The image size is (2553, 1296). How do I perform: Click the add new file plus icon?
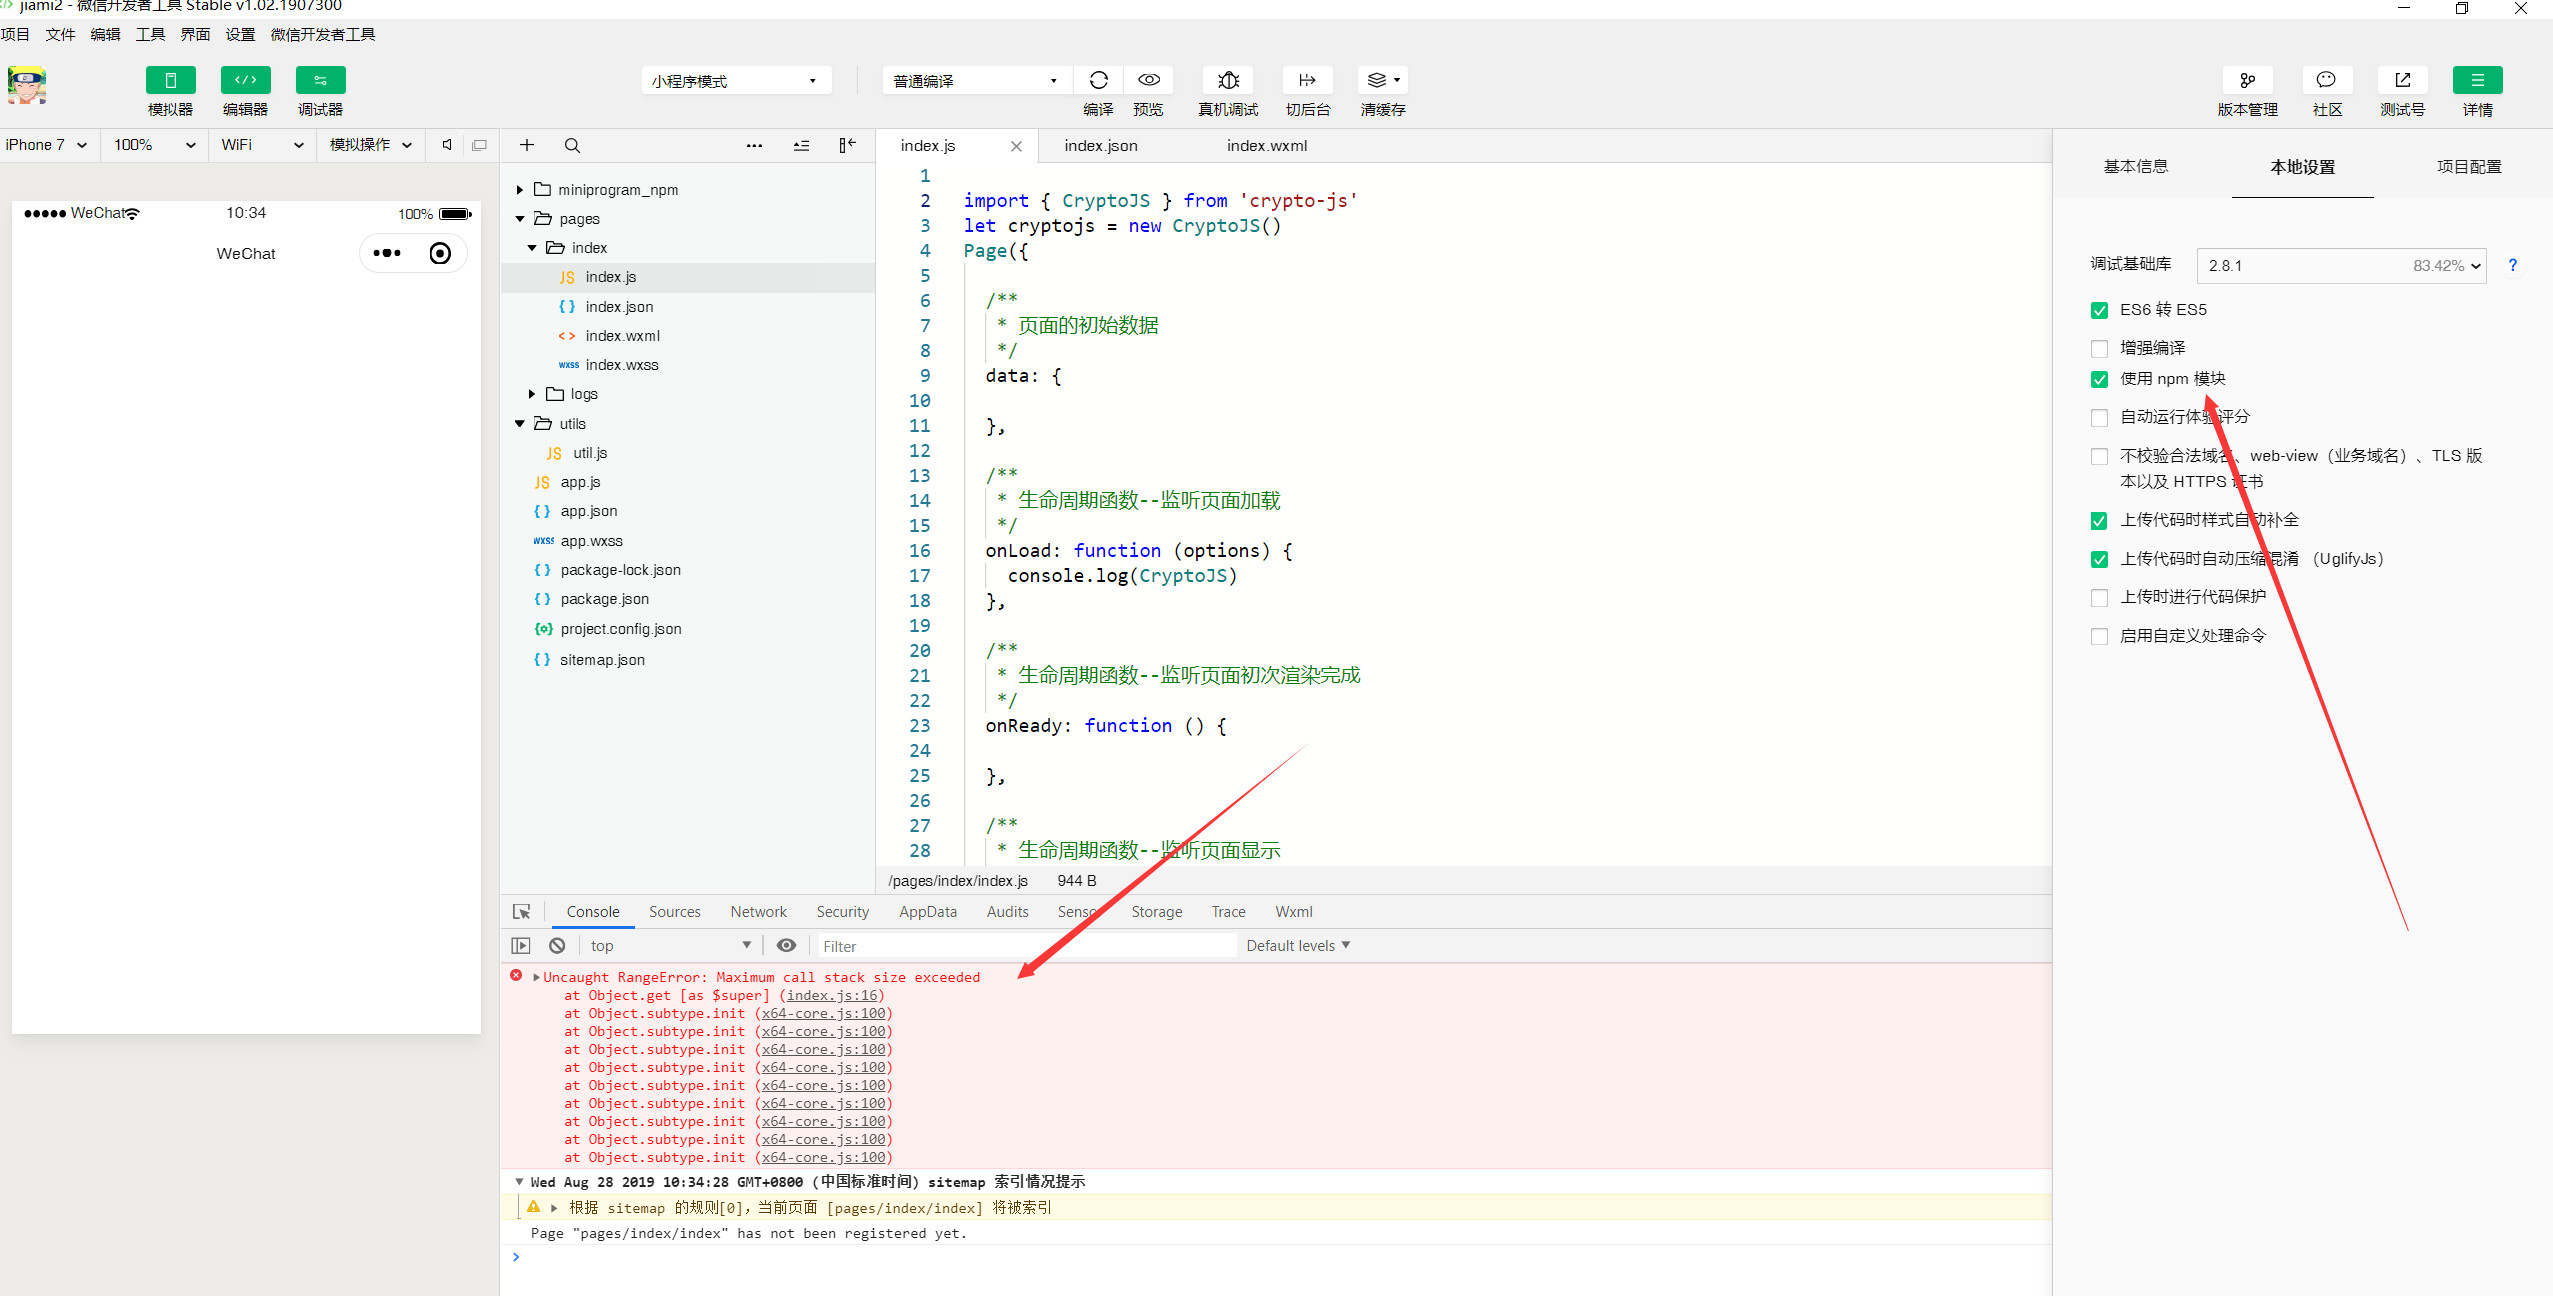527,146
